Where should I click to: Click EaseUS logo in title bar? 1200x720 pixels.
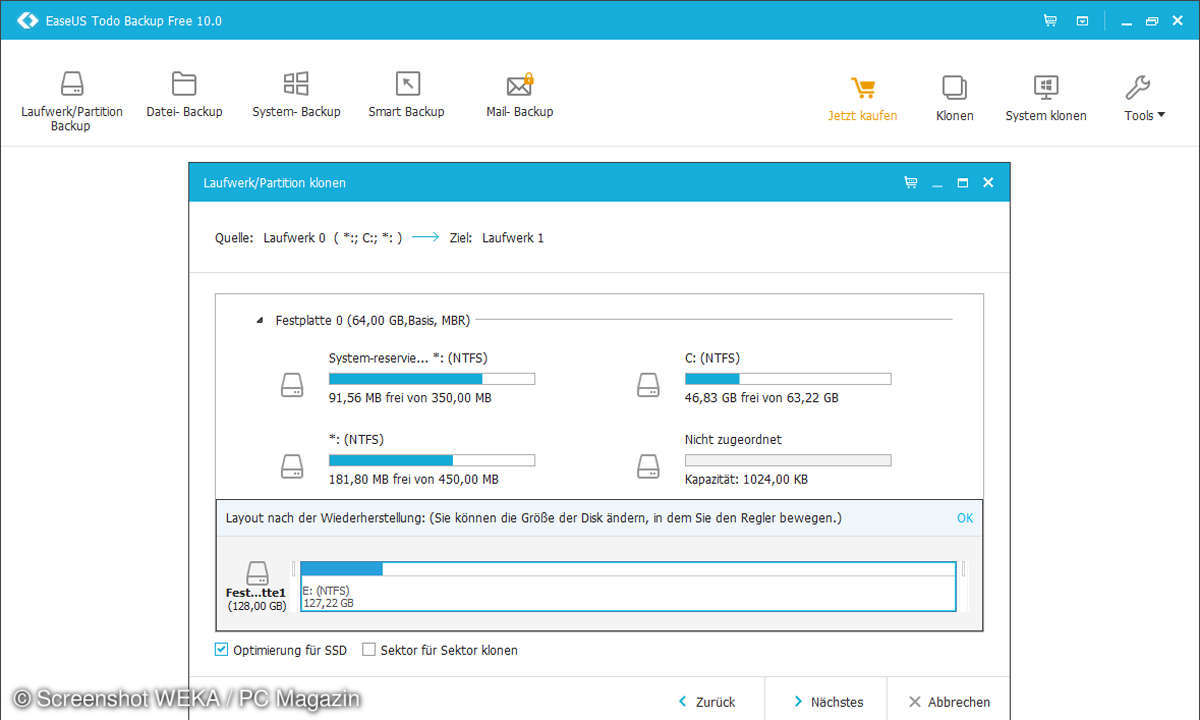coord(28,20)
